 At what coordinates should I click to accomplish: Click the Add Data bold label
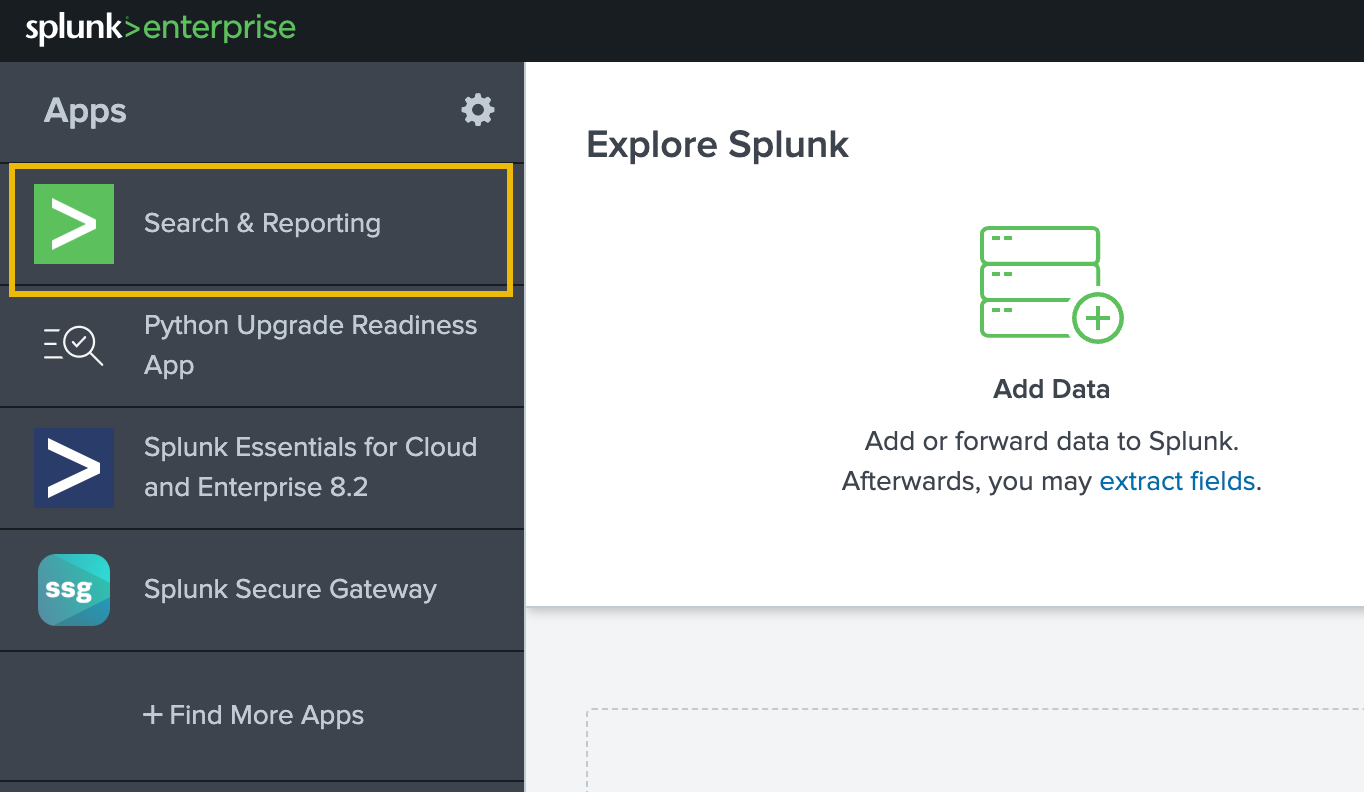pos(1051,389)
